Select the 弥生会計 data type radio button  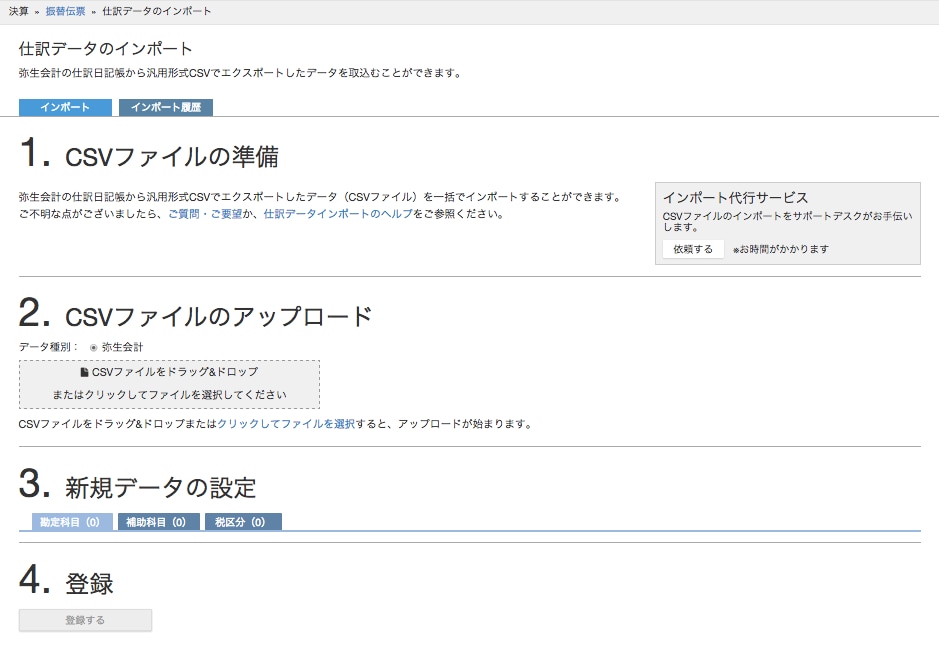point(93,347)
